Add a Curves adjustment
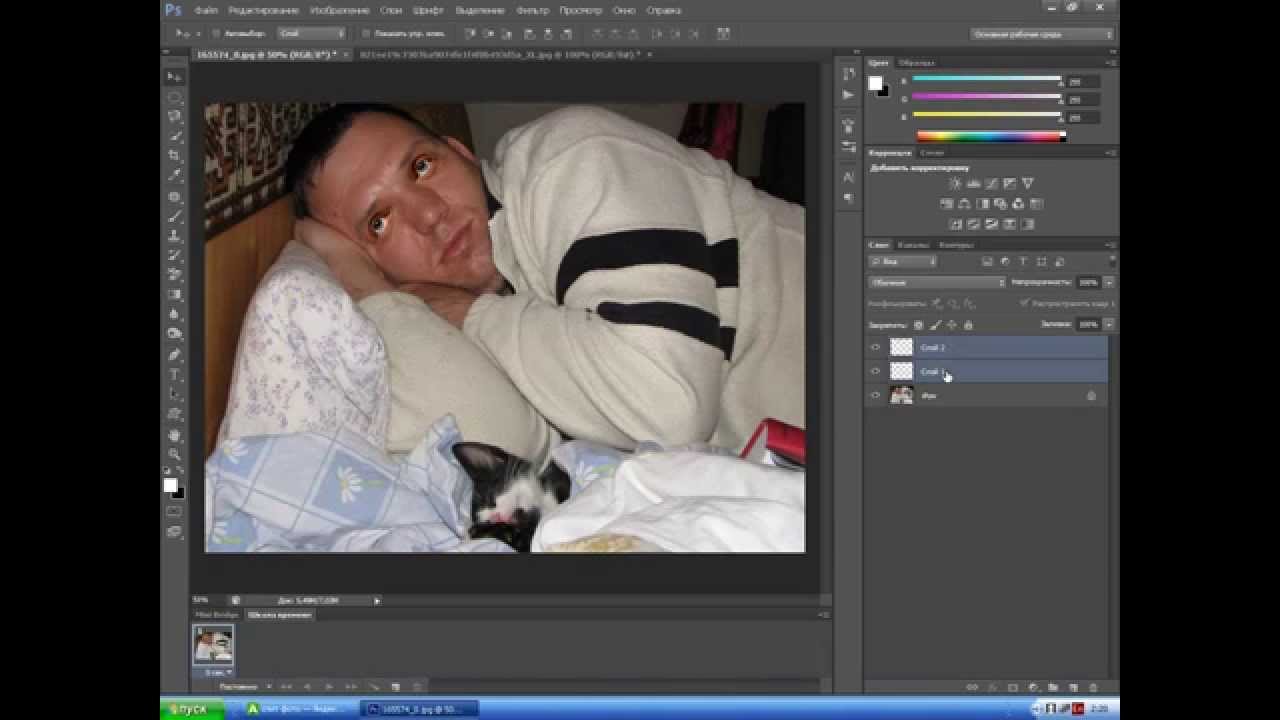1280x720 pixels. pos(991,184)
